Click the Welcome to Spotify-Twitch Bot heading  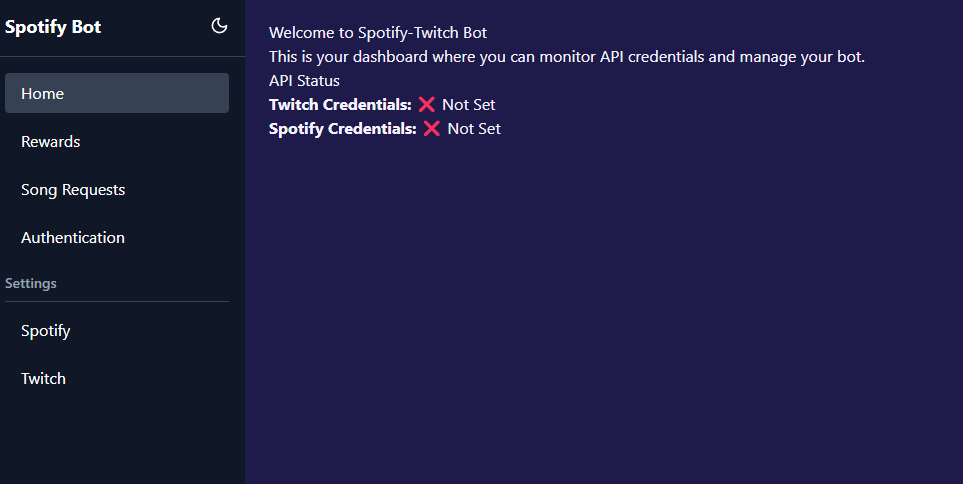(x=378, y=33)
